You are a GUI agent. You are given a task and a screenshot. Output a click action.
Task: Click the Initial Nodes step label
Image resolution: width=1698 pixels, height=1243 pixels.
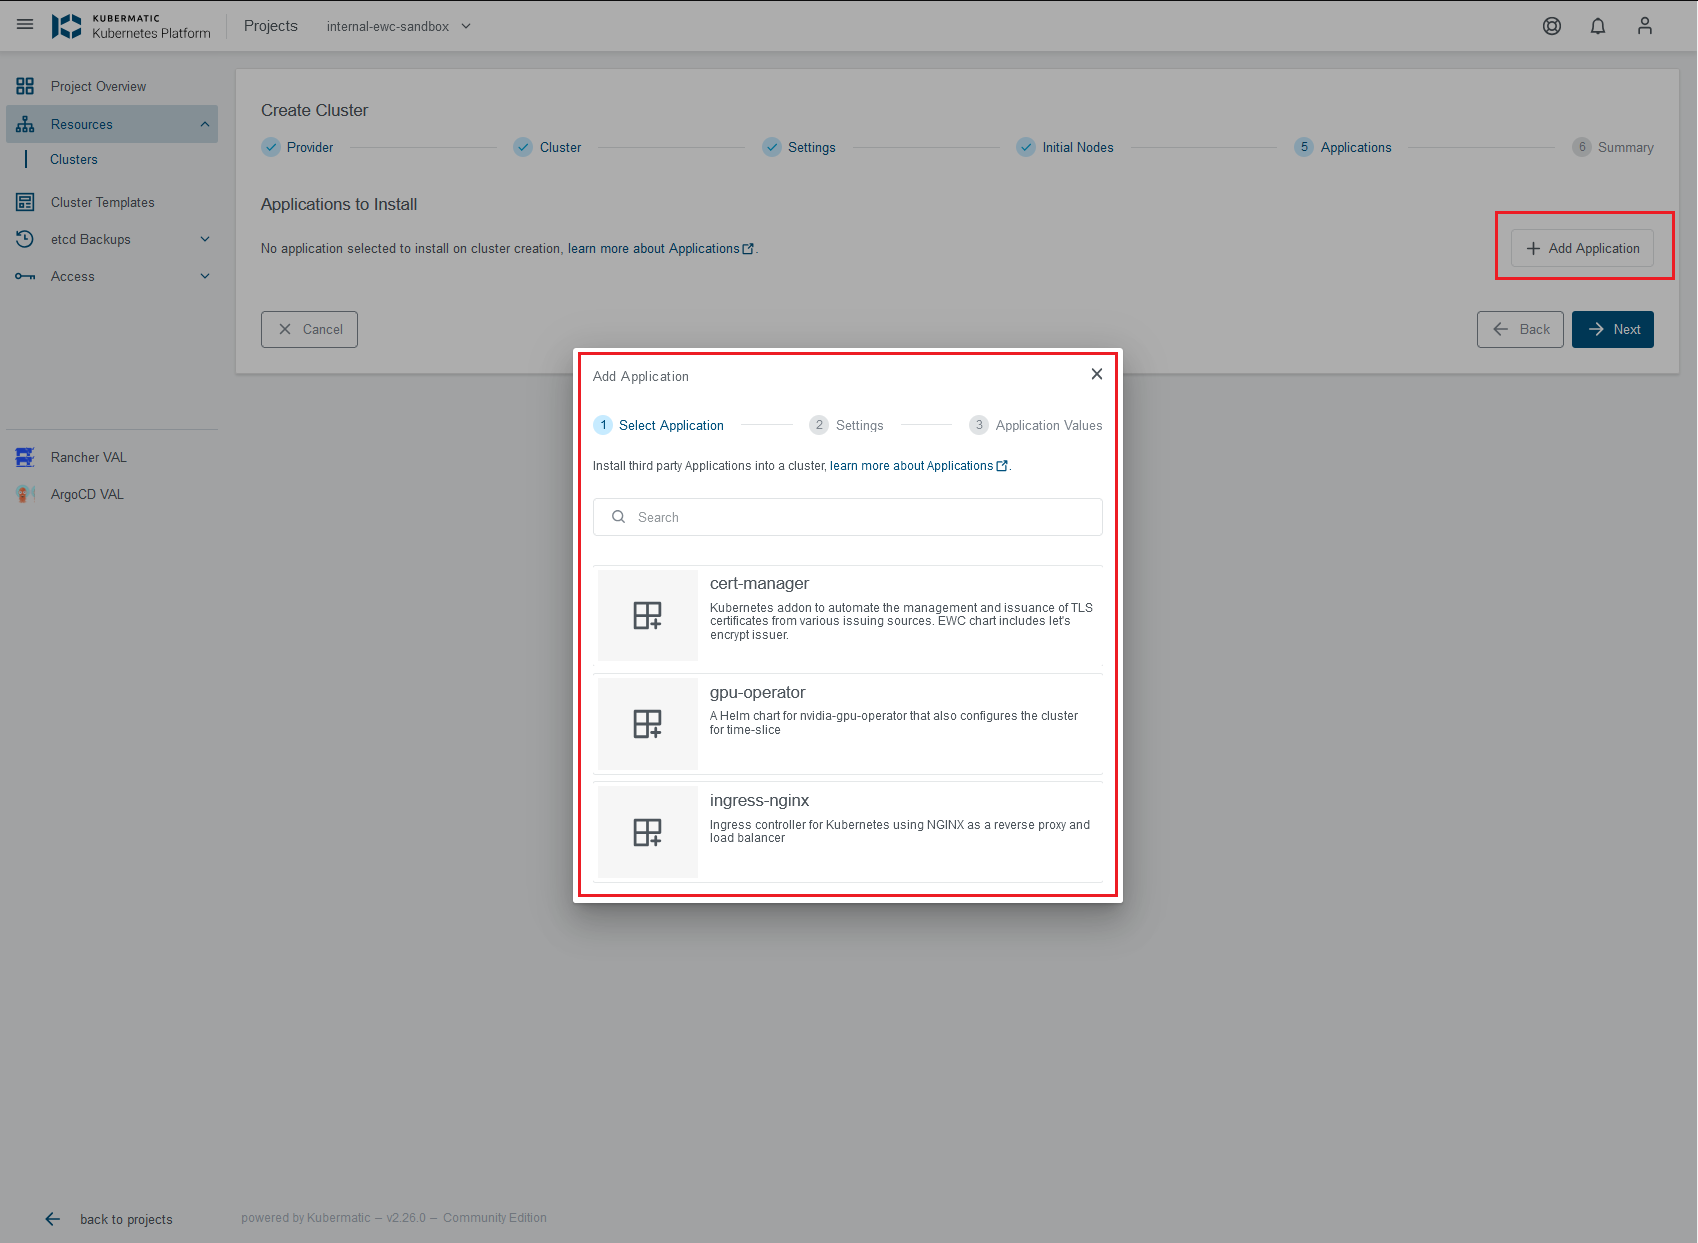pos(1078,148)
